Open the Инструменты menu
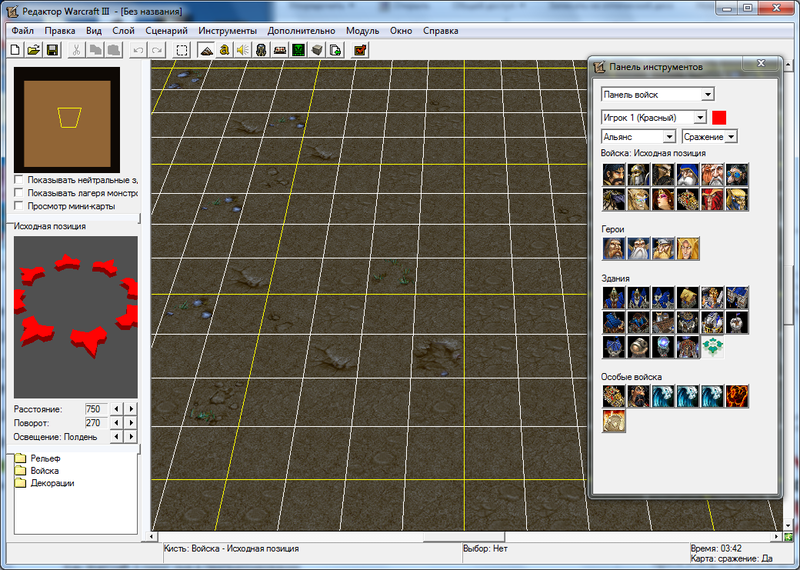This screenshot has width=800, height=570. (228, 31)
